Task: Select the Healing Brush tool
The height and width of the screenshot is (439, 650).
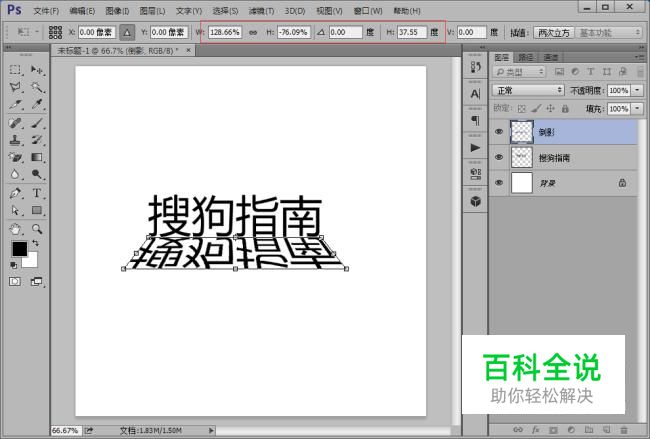Action: (15, 123)
